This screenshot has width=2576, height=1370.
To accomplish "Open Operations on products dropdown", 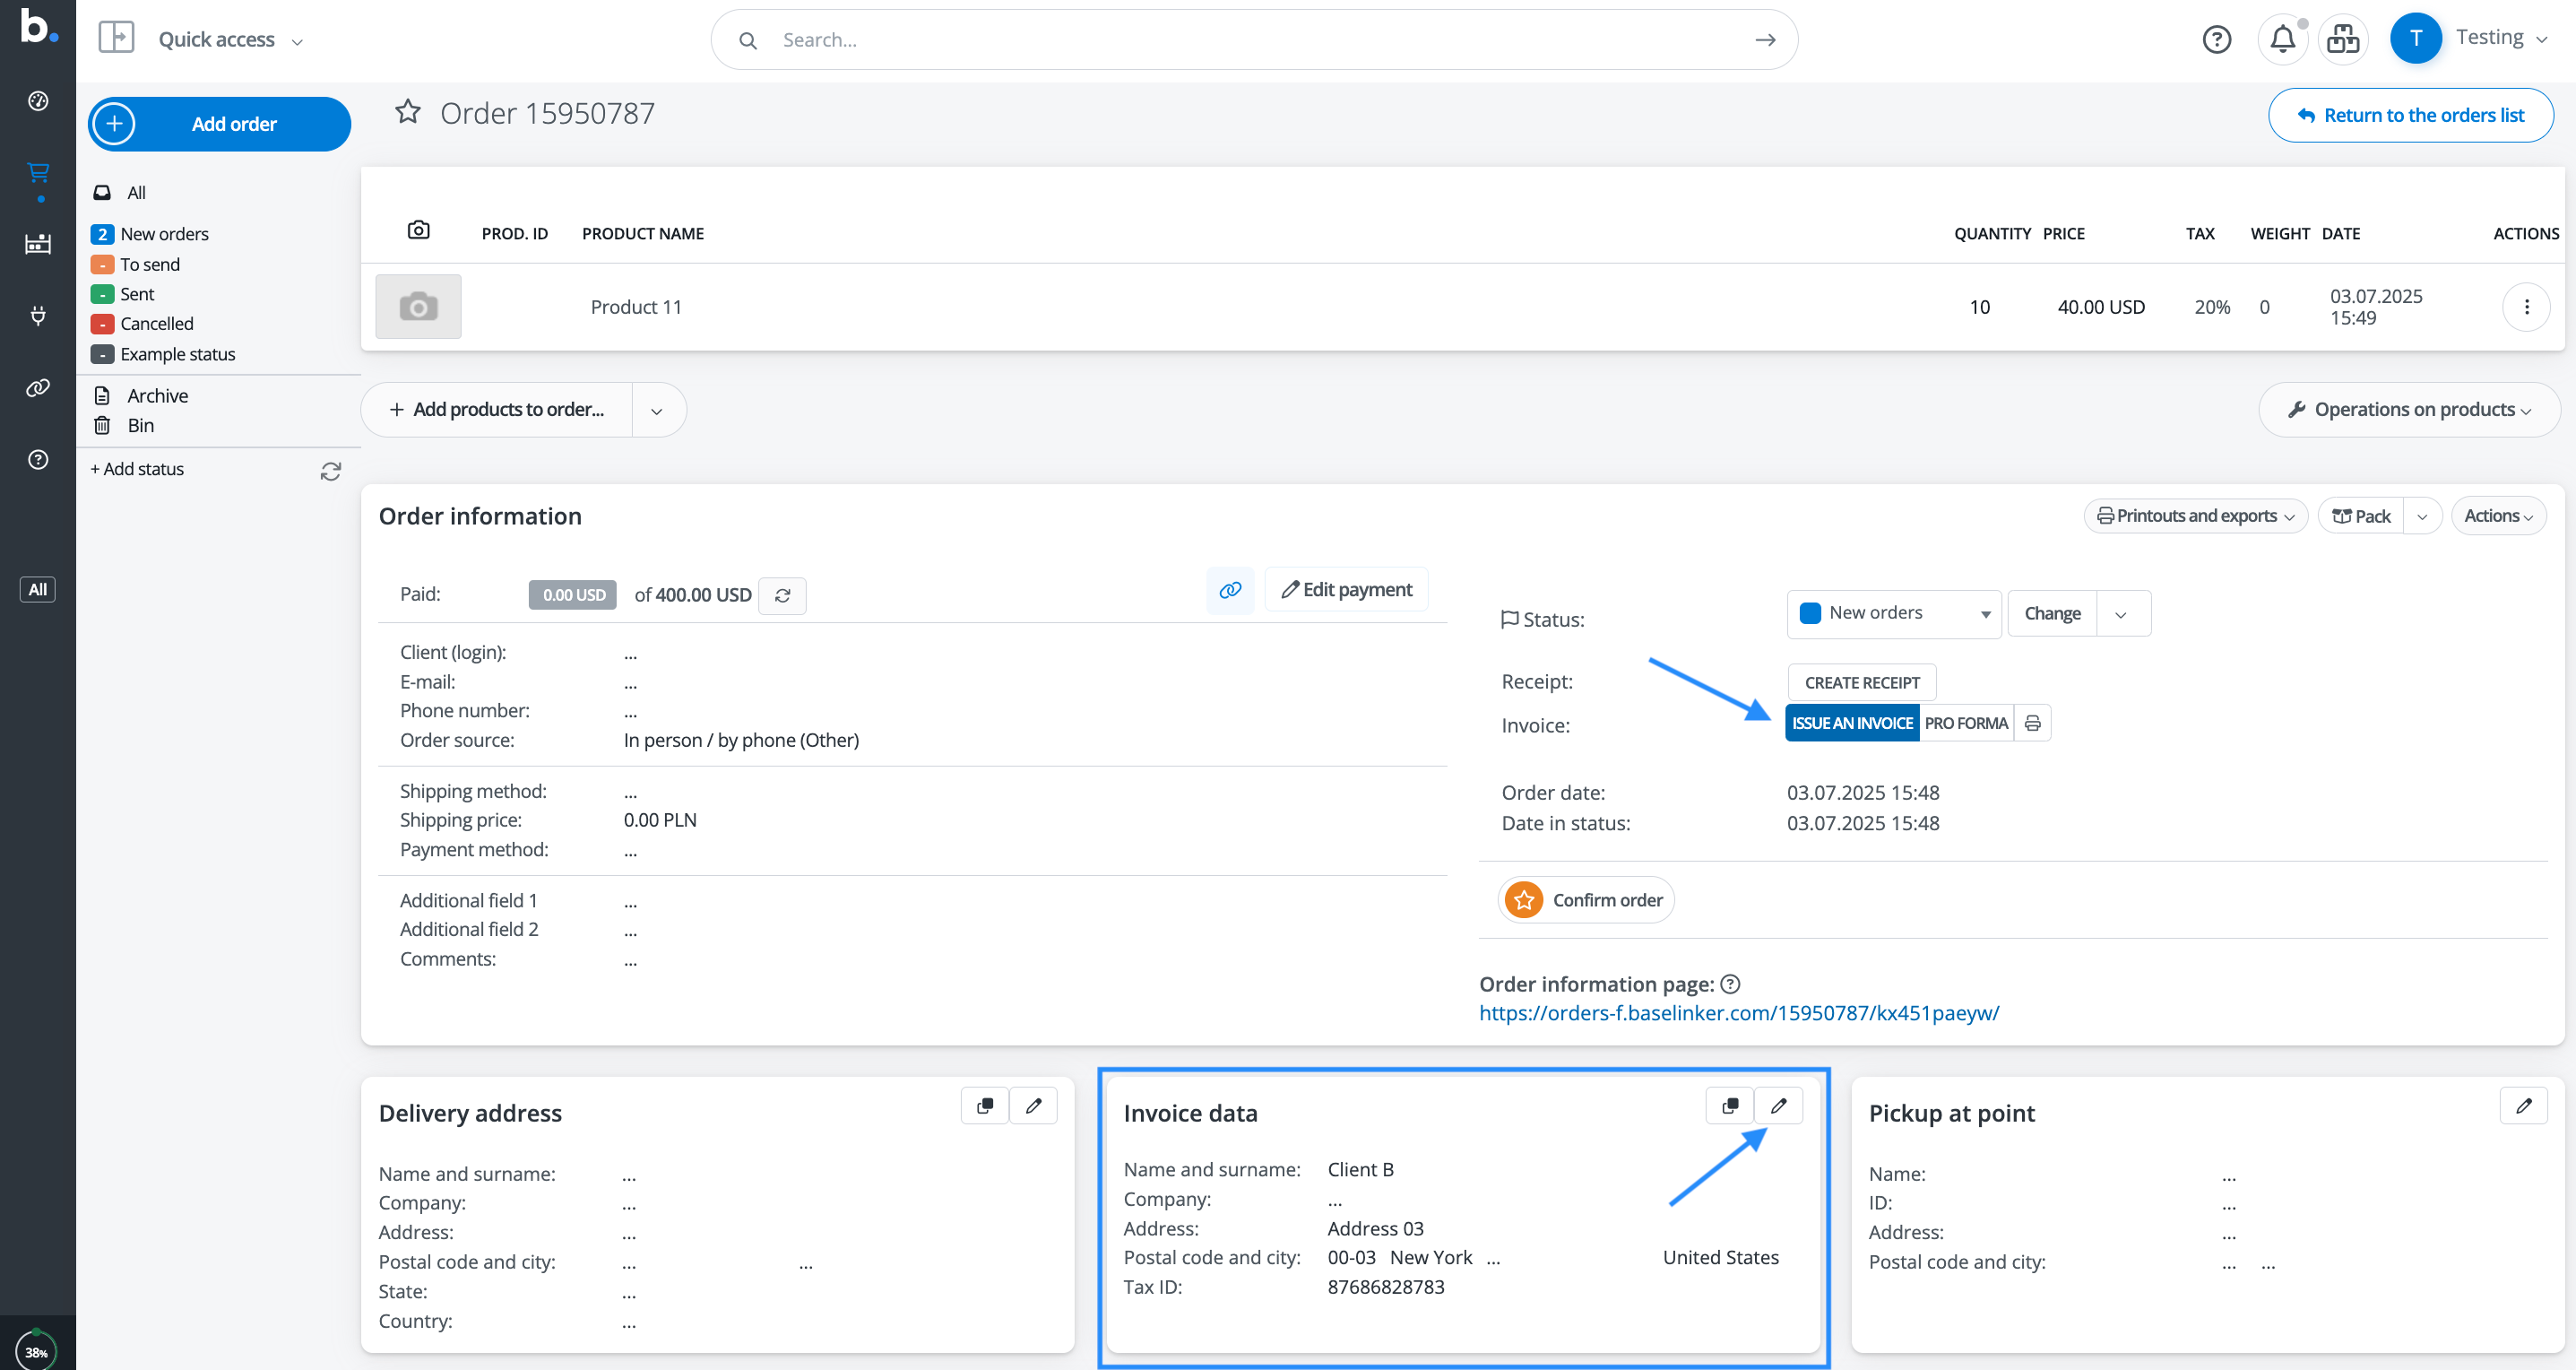I will click(2409, 410).
